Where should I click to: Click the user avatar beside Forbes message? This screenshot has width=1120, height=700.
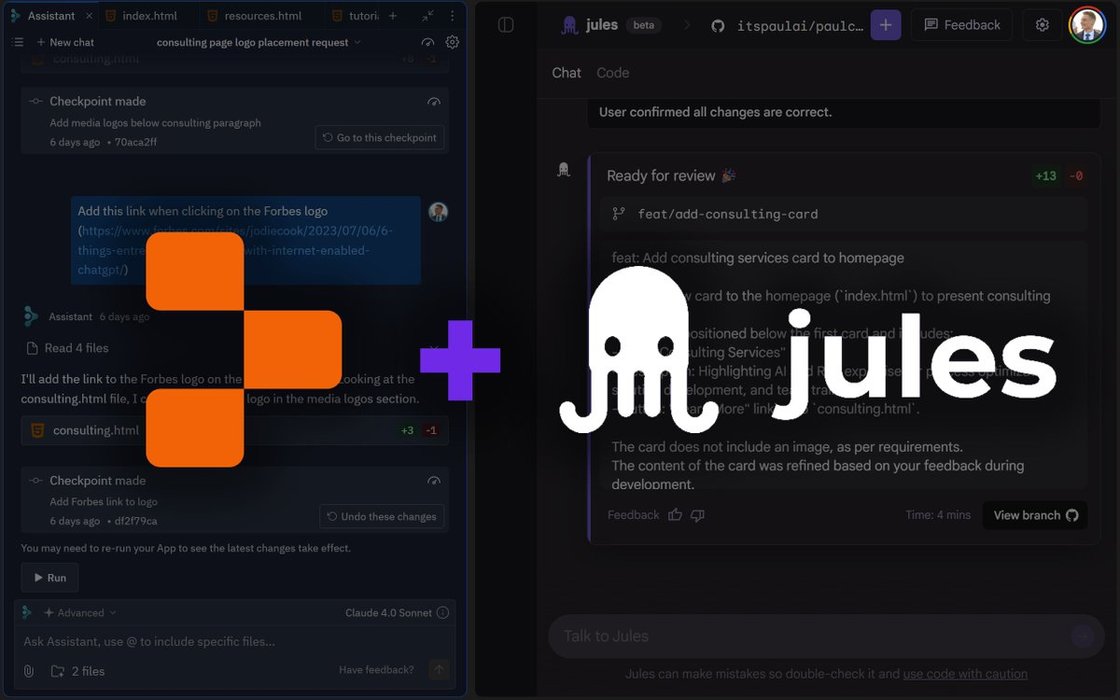(x=438, y=211)
